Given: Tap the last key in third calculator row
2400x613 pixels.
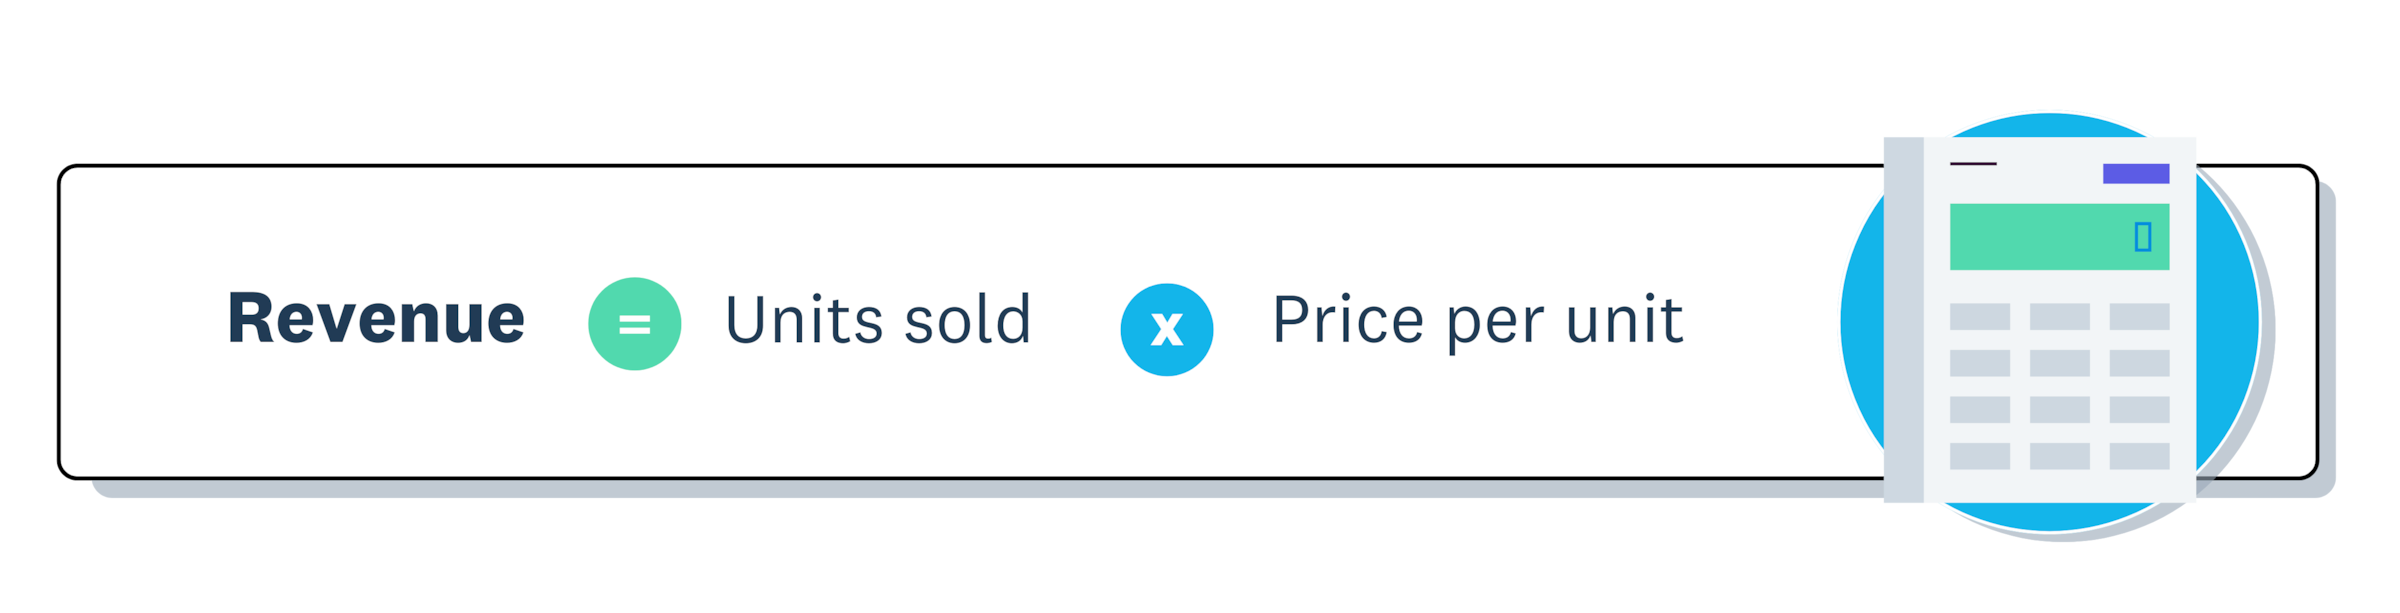Looking at the screenshot, I should [x=2139, y=410].
